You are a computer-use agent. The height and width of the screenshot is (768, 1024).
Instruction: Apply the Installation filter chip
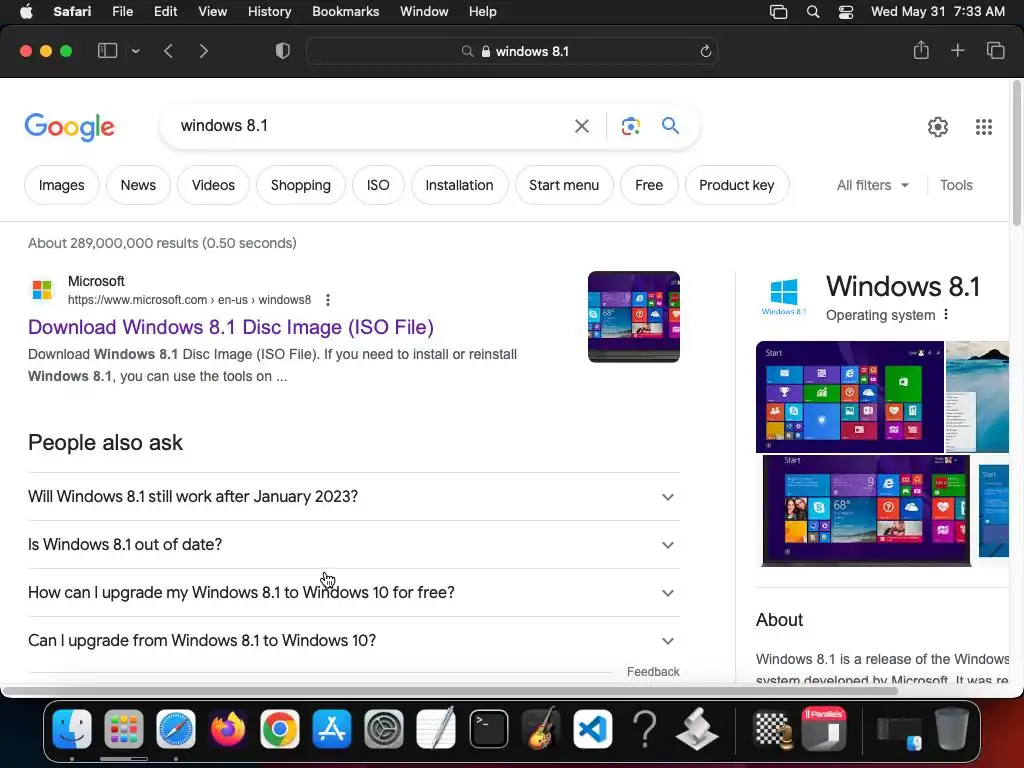[459, 185]
